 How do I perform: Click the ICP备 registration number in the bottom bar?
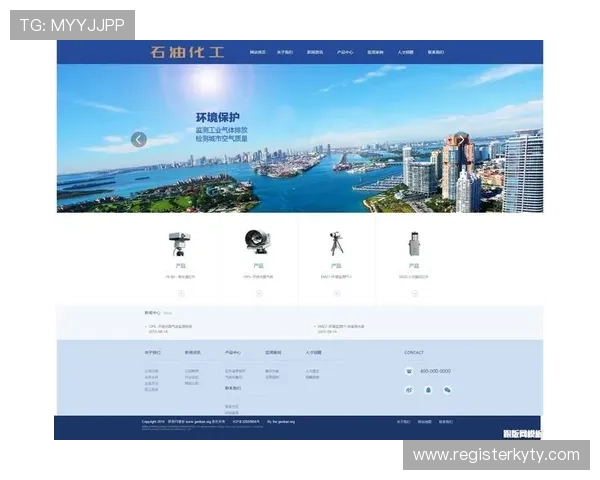point(246,421)
